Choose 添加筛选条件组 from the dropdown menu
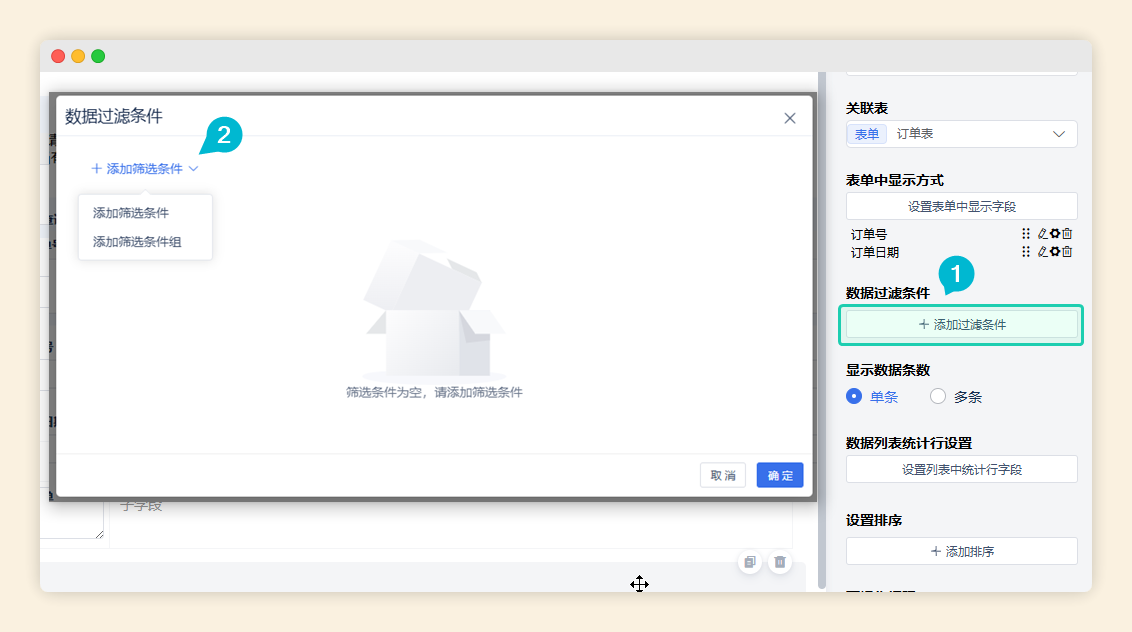The image size is (1132, 632). click(x=137, y=241)
